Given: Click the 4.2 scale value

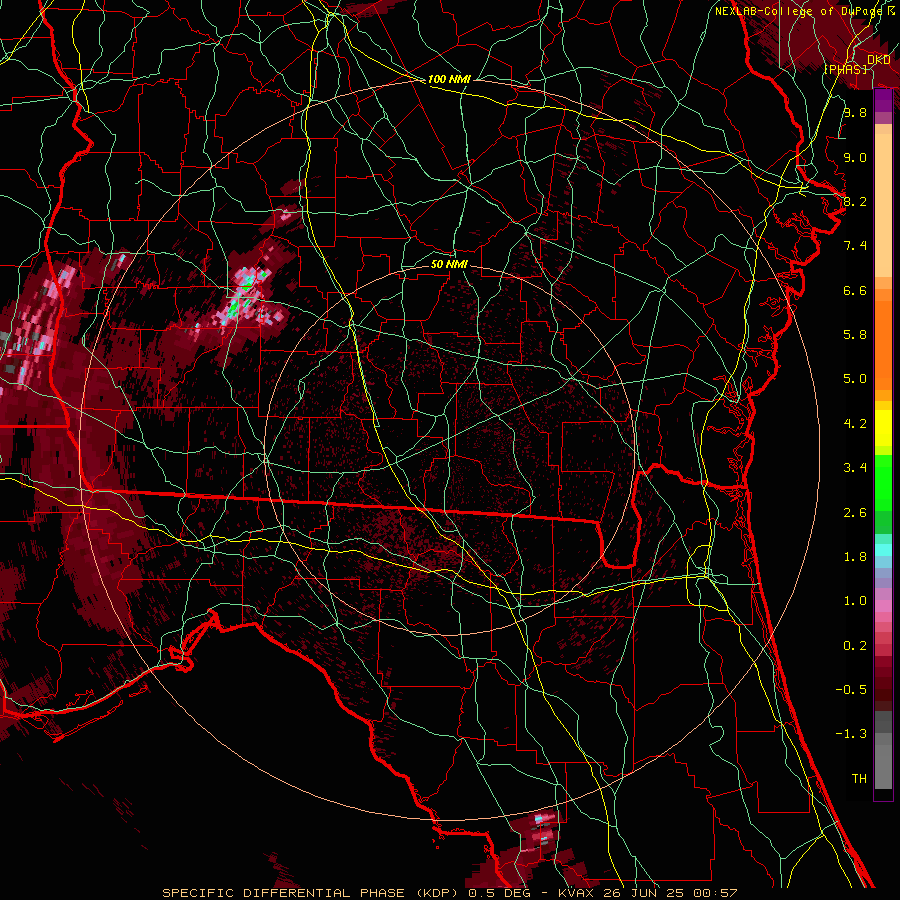Looking at the screenshot, I should [855, 424].
